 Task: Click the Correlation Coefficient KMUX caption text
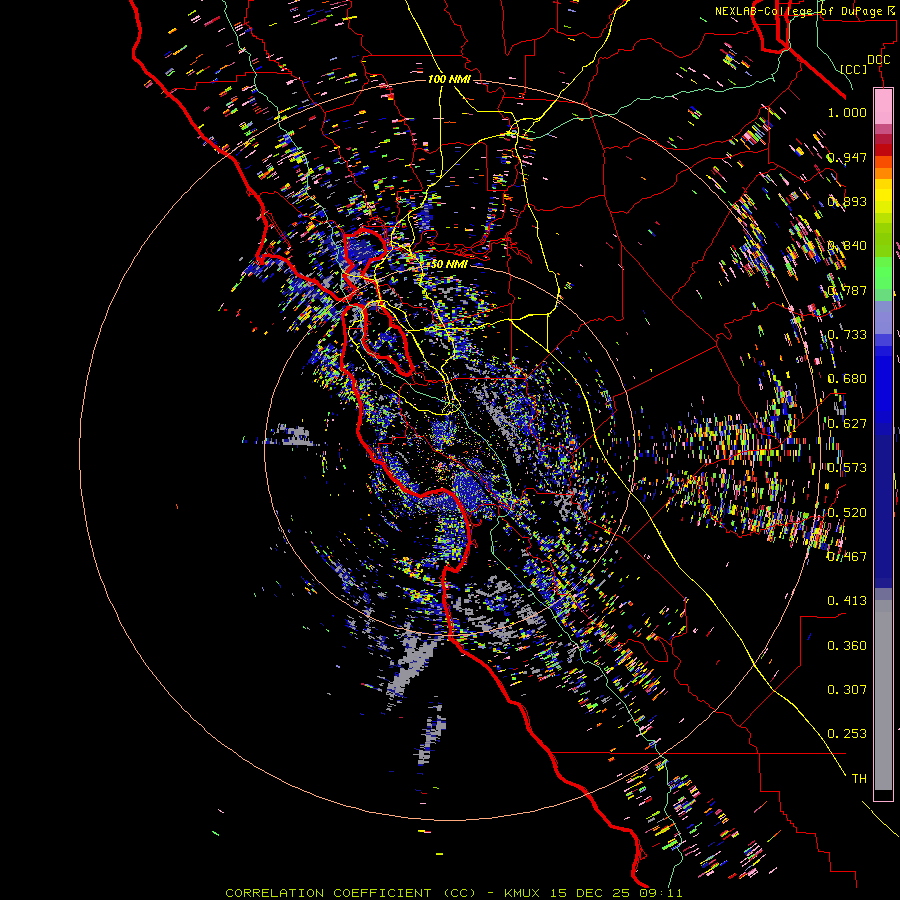(x=454, y=893)
